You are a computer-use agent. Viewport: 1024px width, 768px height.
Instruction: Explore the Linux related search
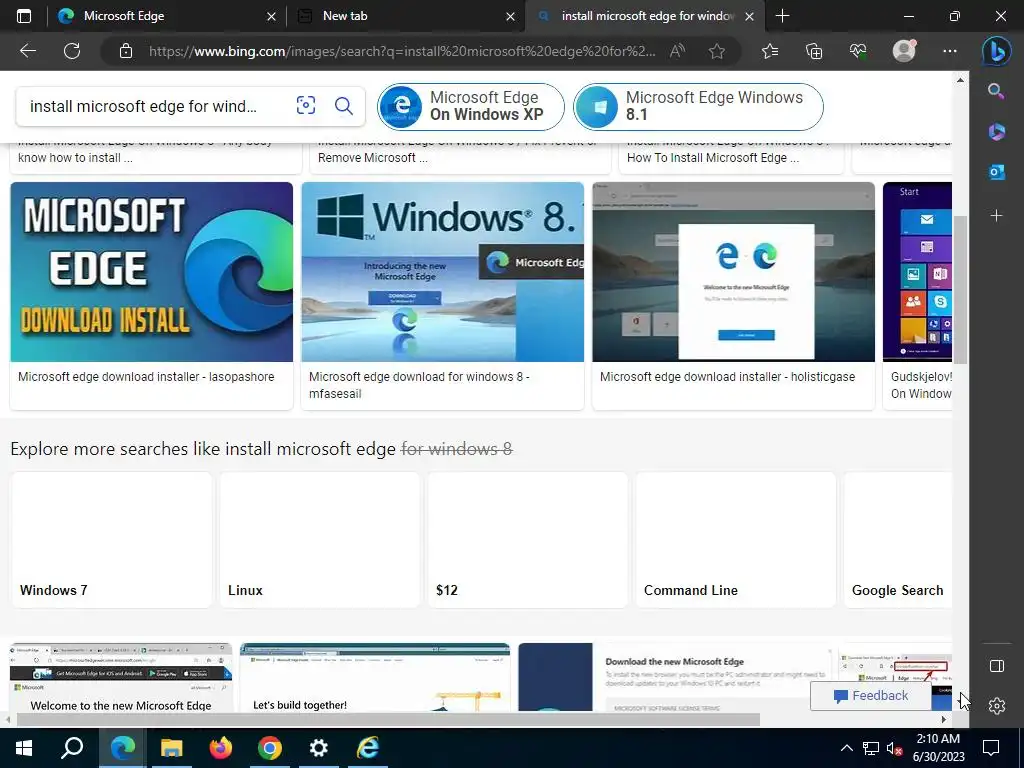319,540
